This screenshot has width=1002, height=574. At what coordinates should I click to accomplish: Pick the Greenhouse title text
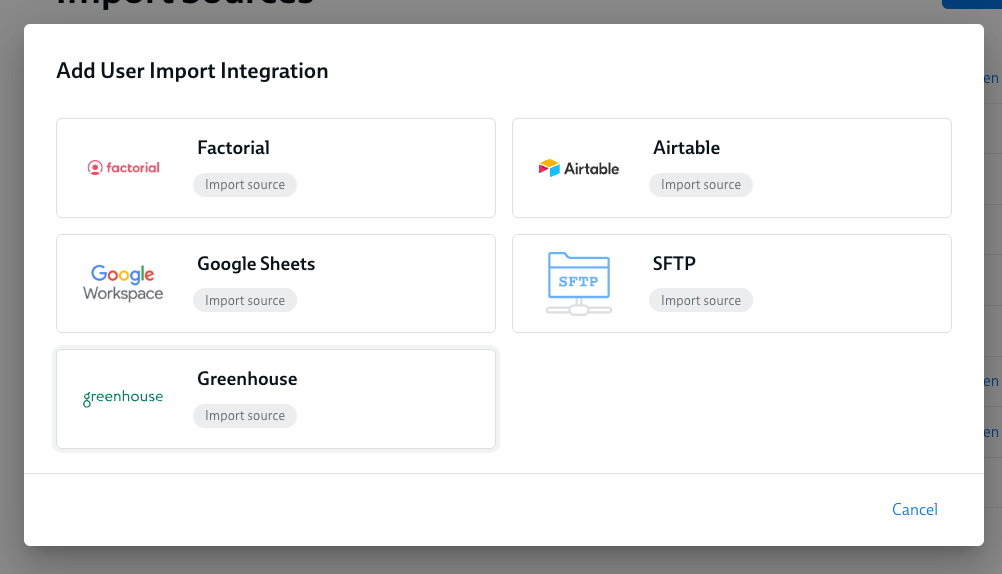(247, 378)
